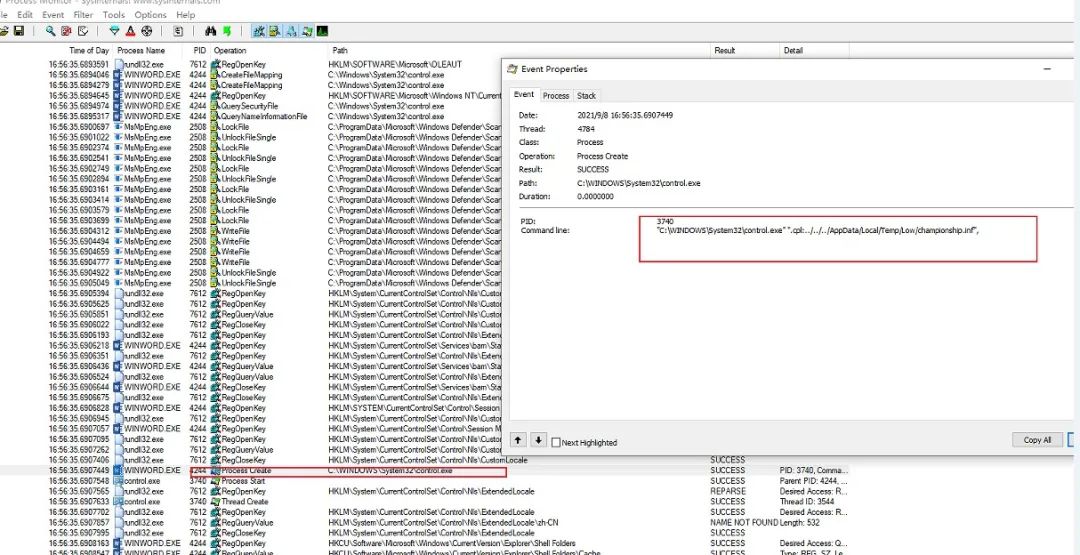Enable the Next Highlighted checkbox
Image resolution: width=1080 pixels, height=555 pixels.
[556, 443]
